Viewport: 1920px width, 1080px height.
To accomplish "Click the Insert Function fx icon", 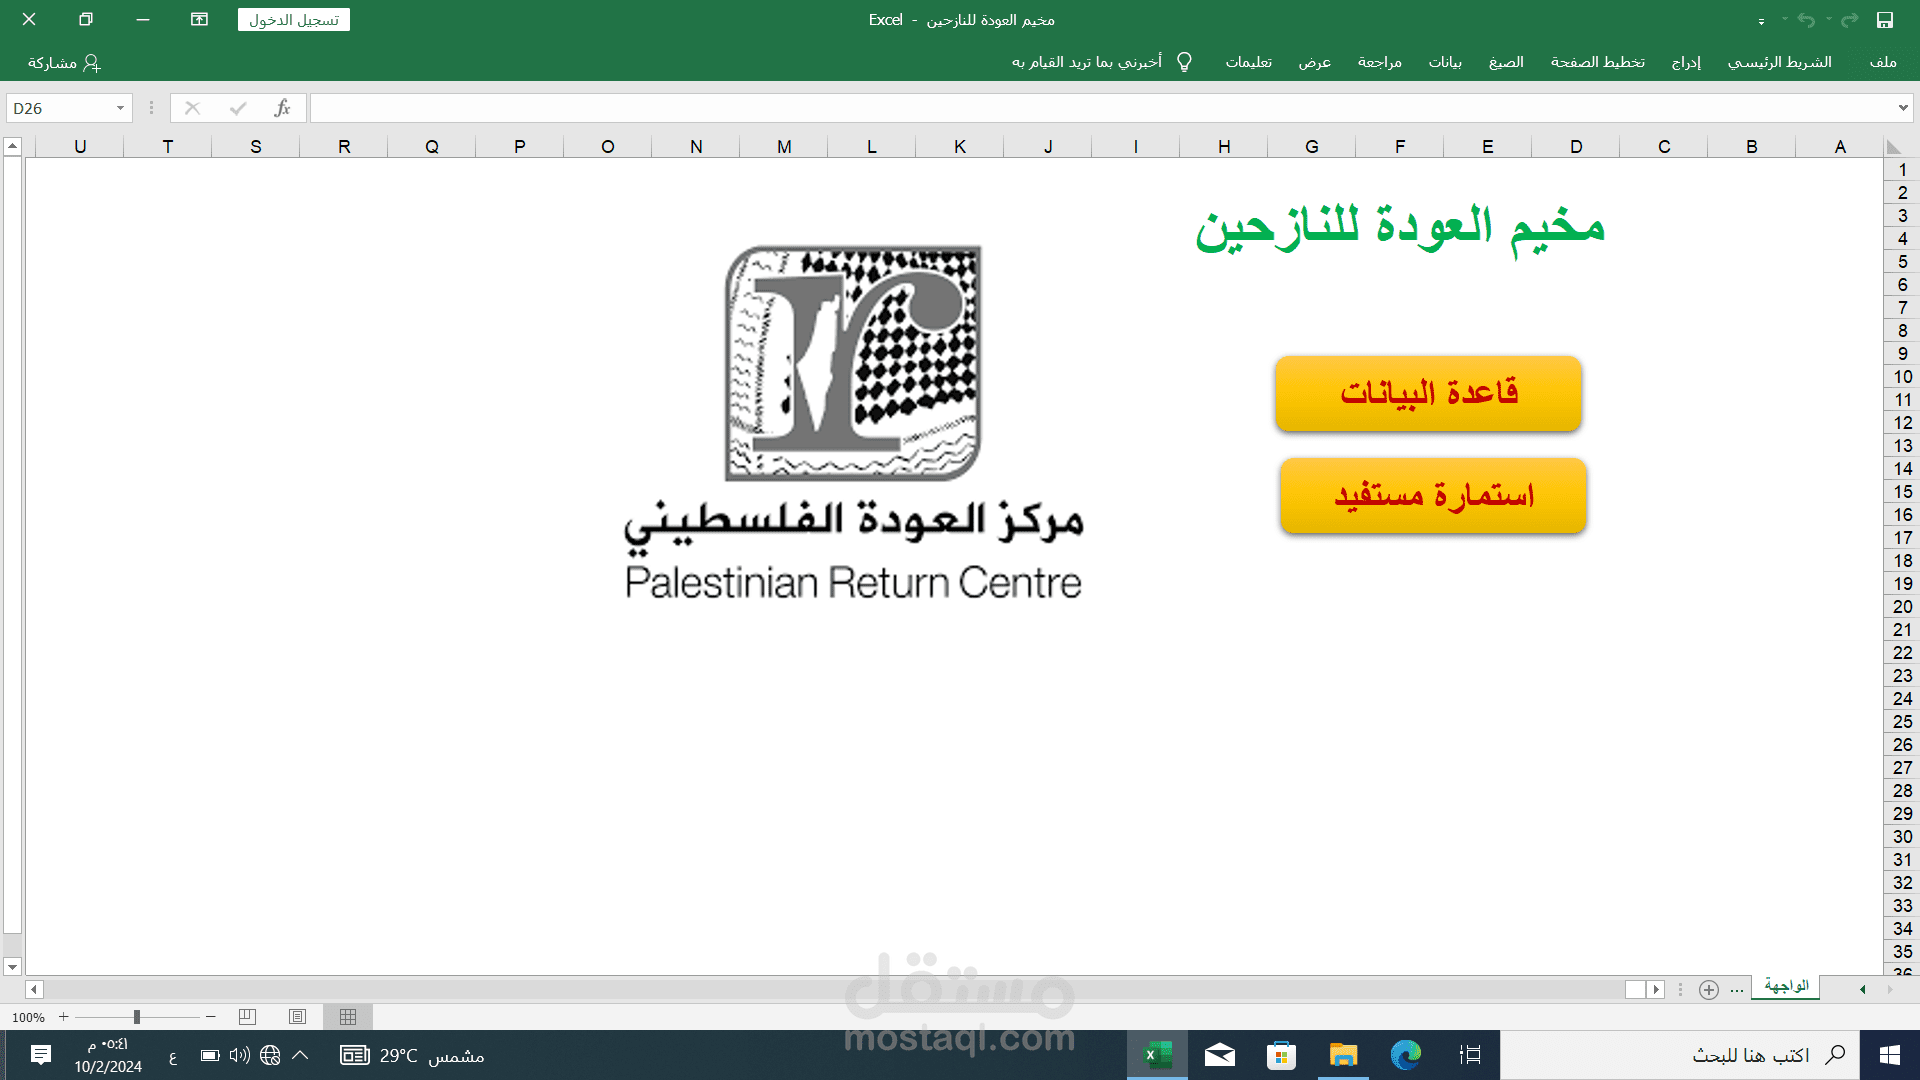I will tap(283, 108).
